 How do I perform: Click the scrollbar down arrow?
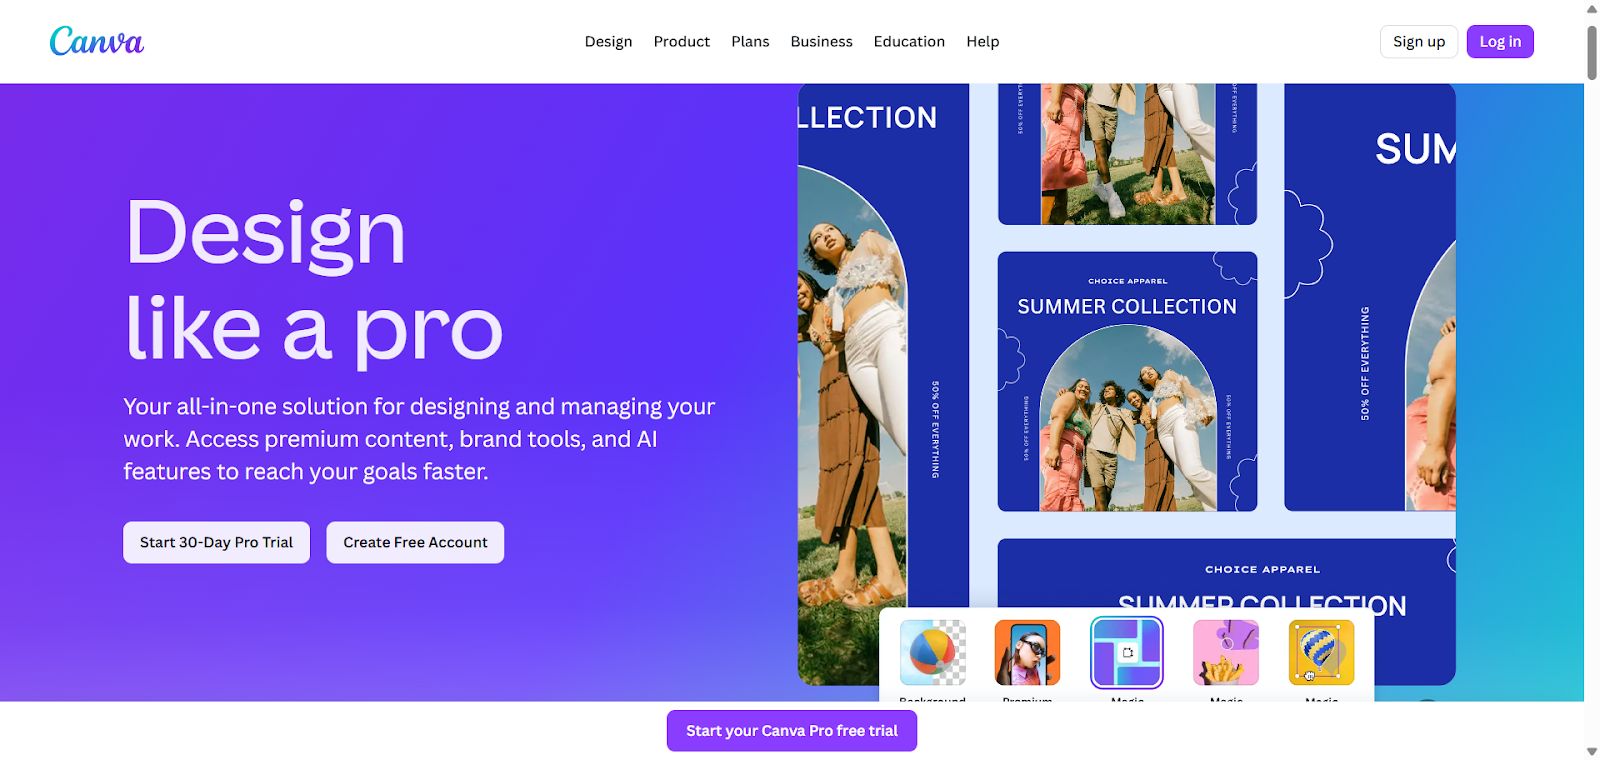1592,751
